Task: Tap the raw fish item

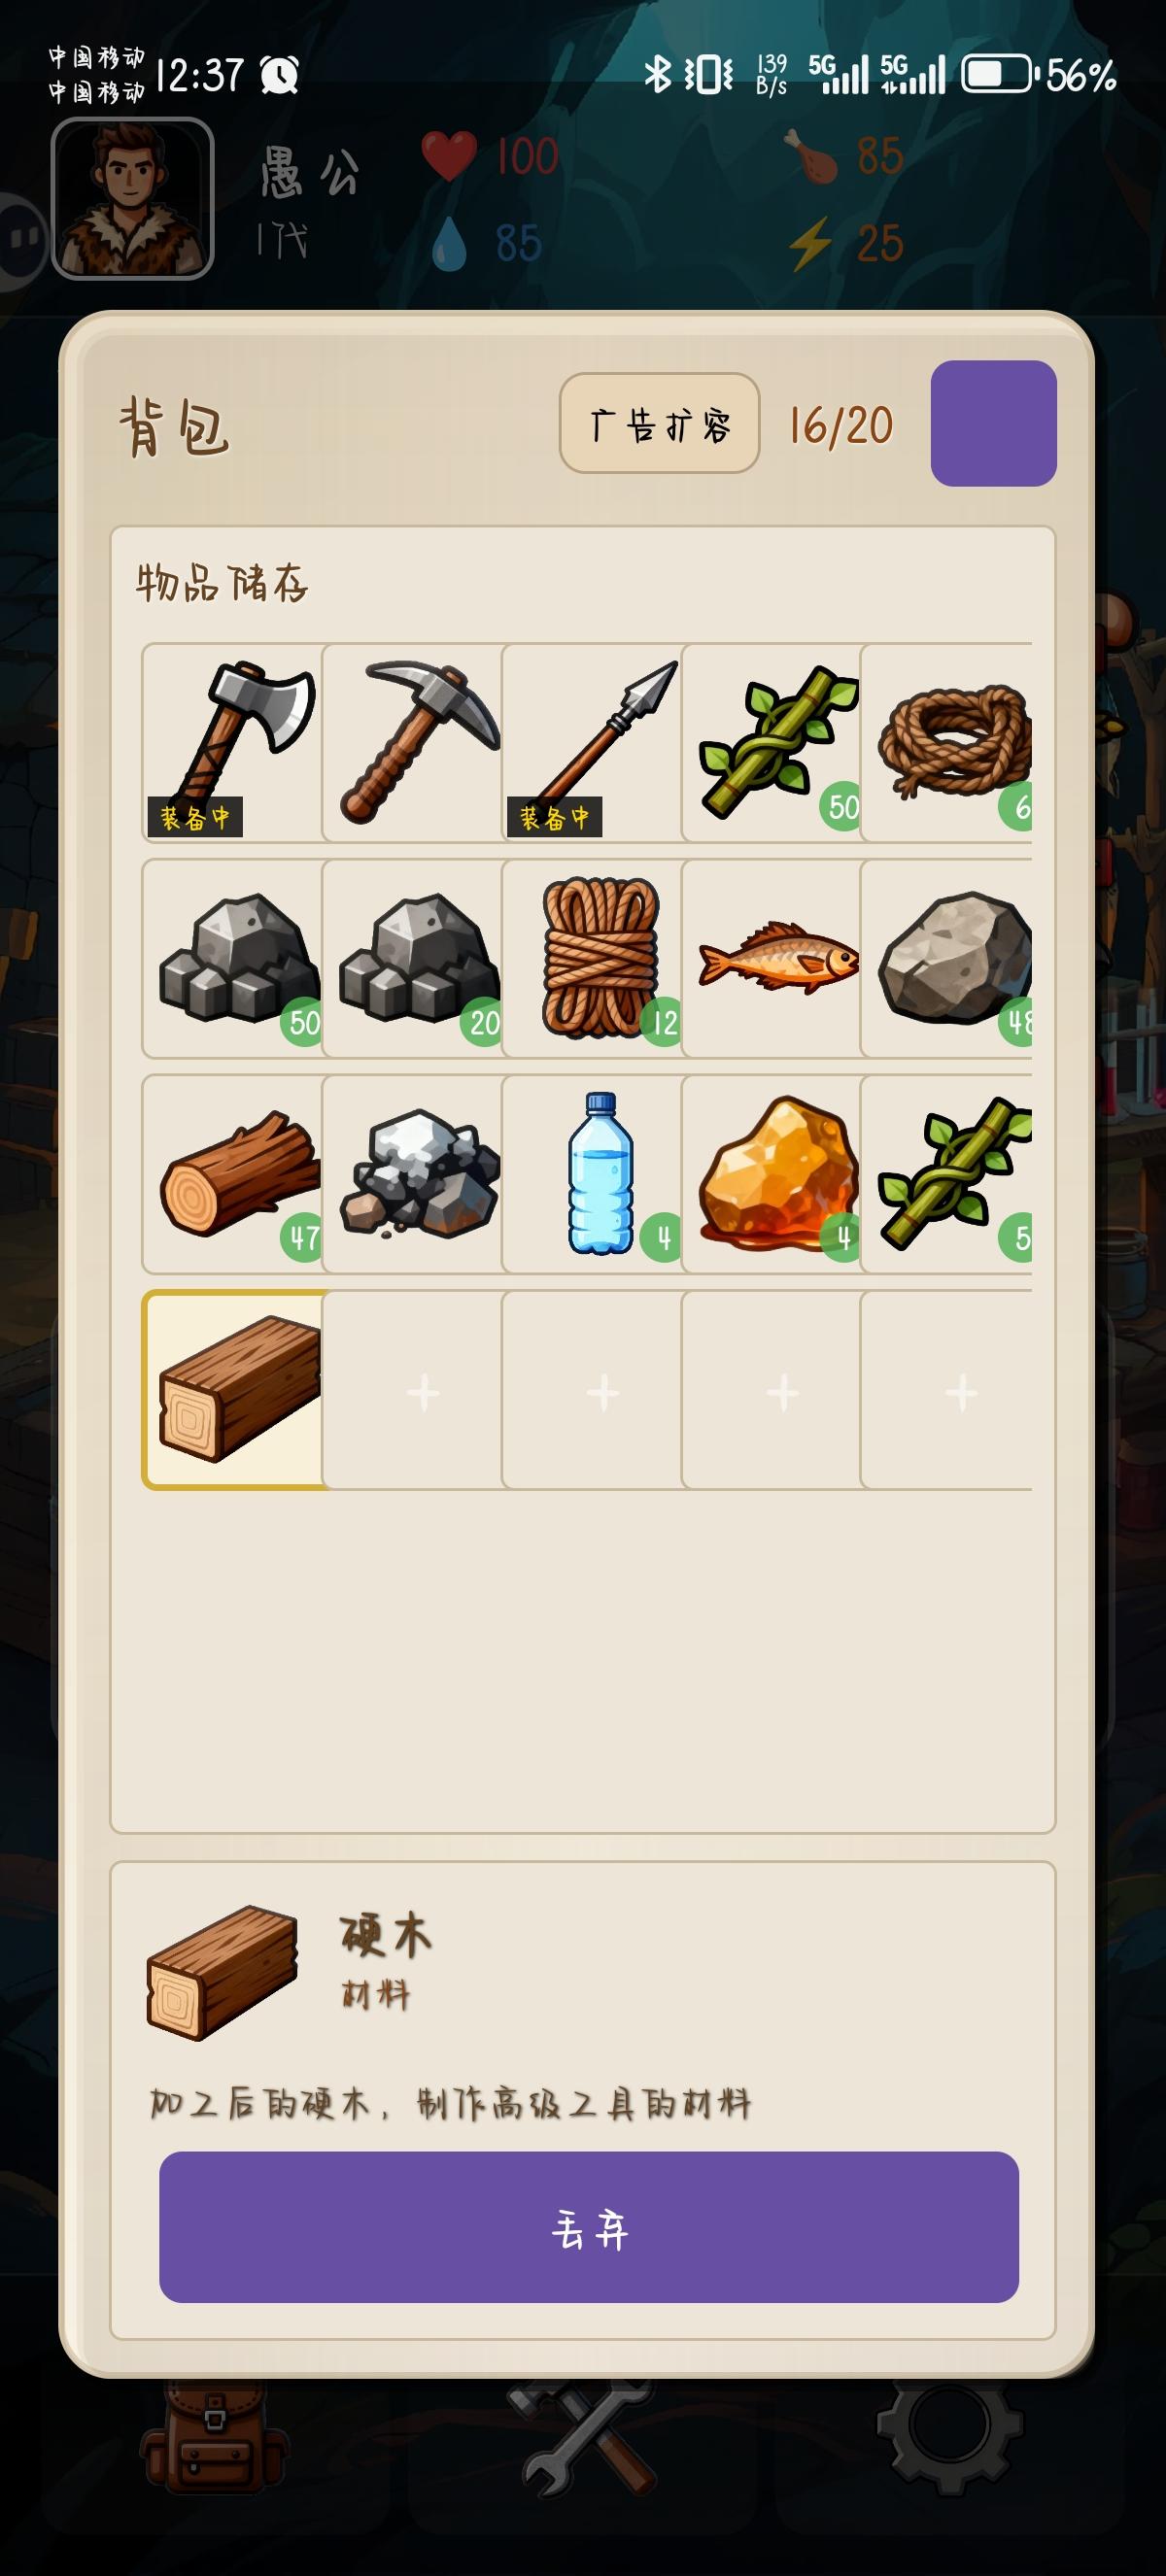Action: pos(771,958)
